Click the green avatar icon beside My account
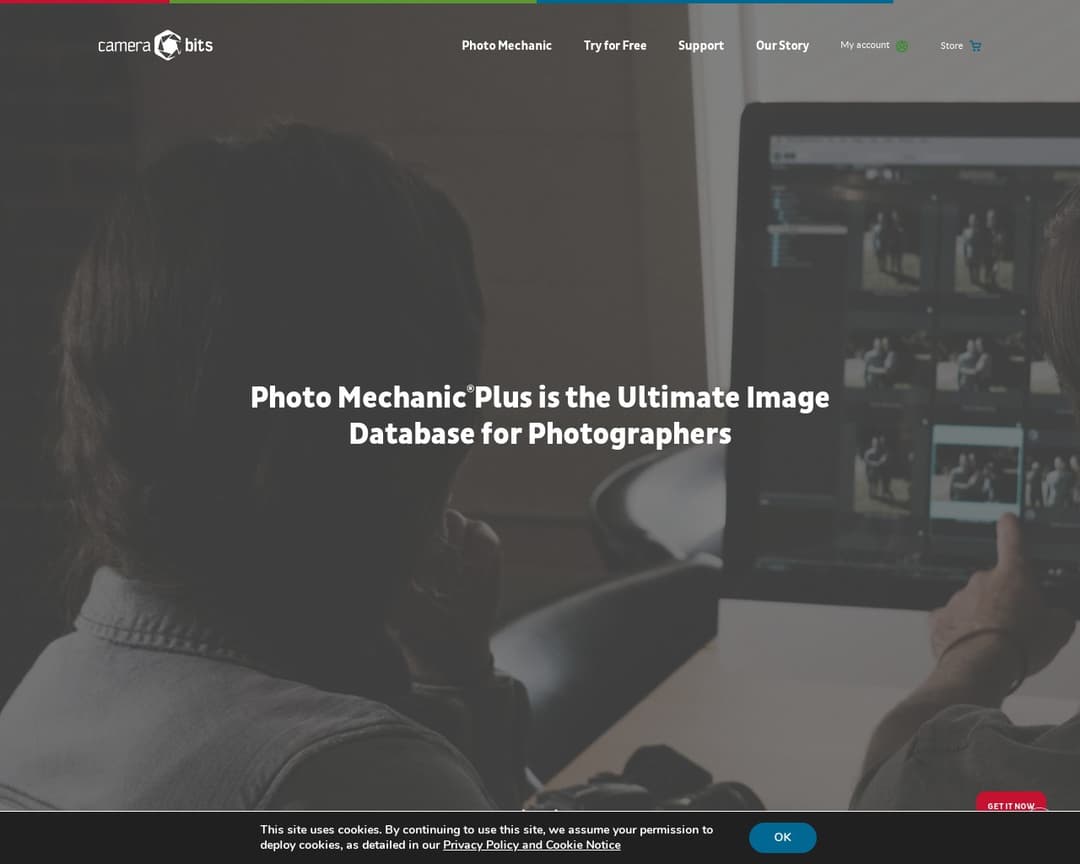 [902, 46]
